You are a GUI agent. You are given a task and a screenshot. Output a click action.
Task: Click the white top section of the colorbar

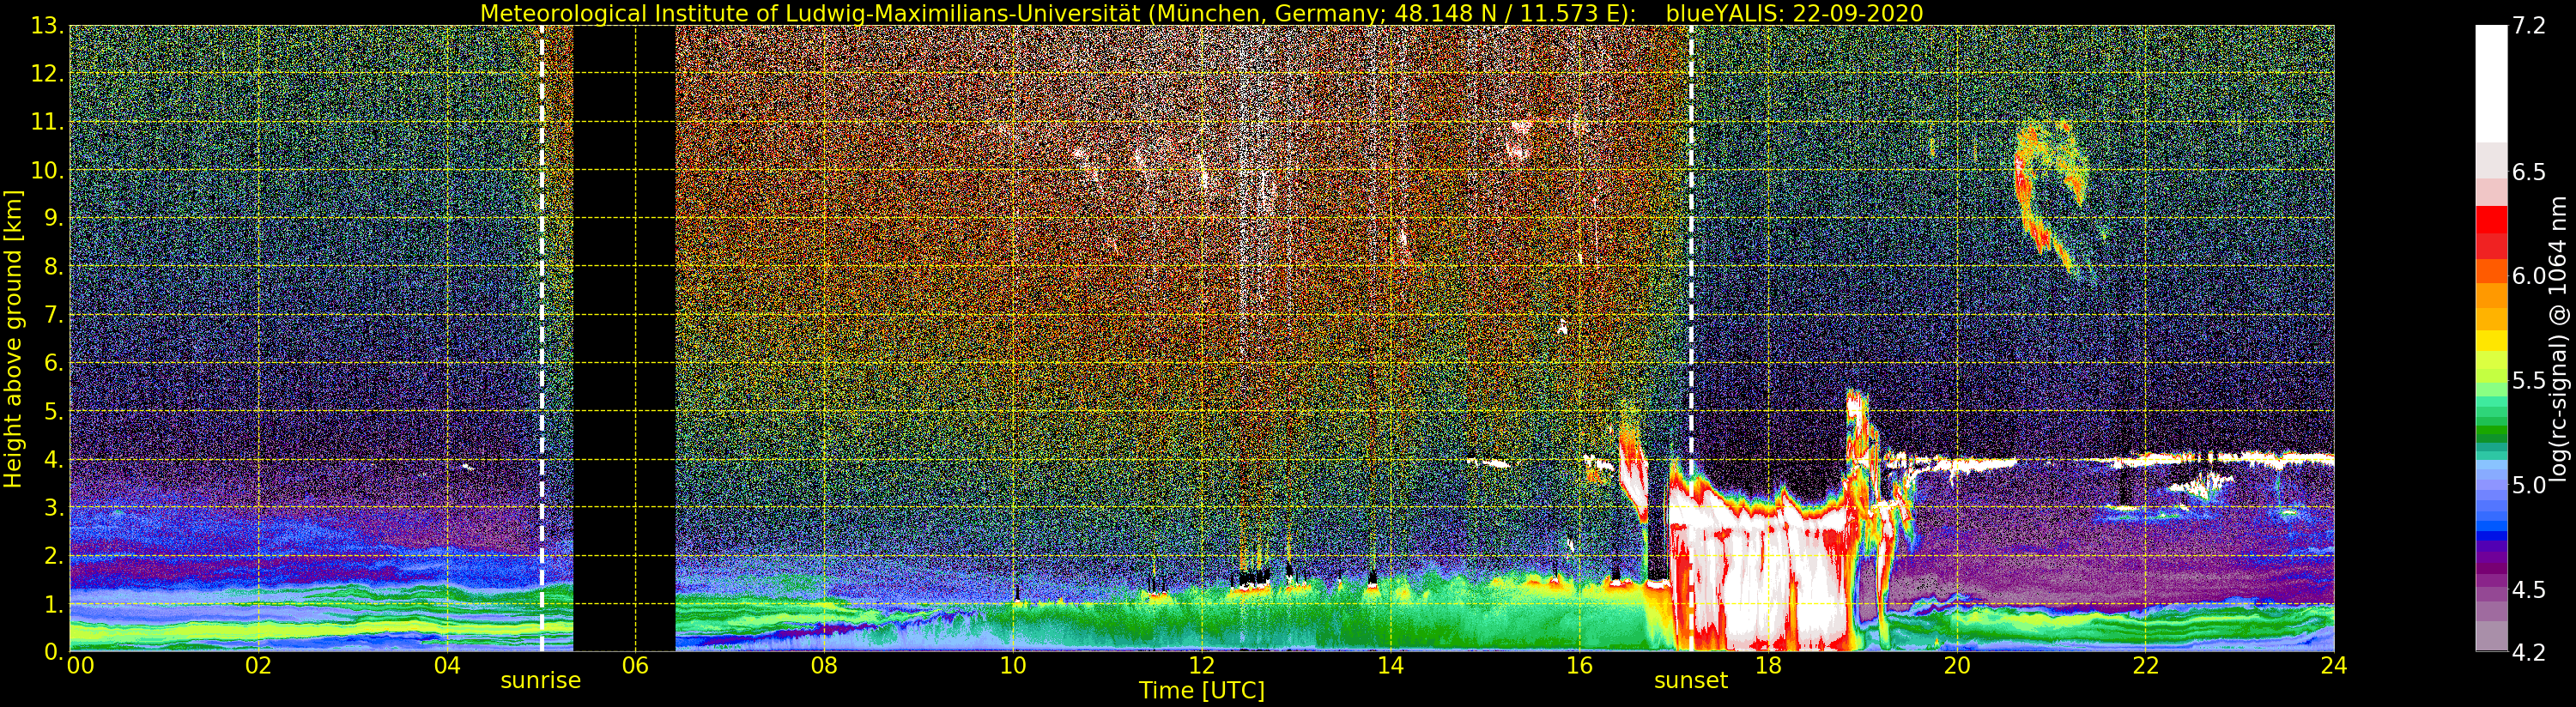[x=2491, y=85]
